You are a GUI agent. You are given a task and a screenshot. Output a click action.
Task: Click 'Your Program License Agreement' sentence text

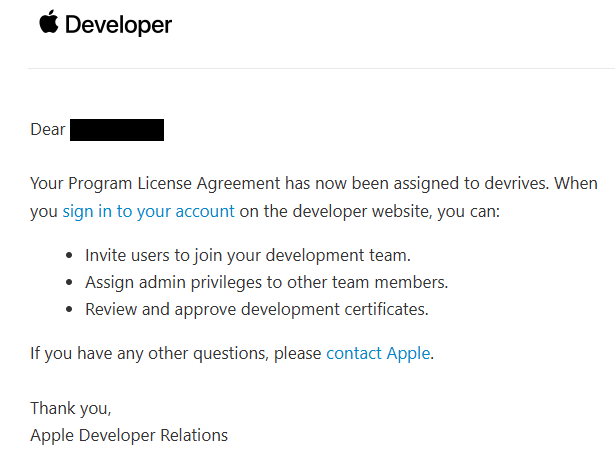[155, 184]
